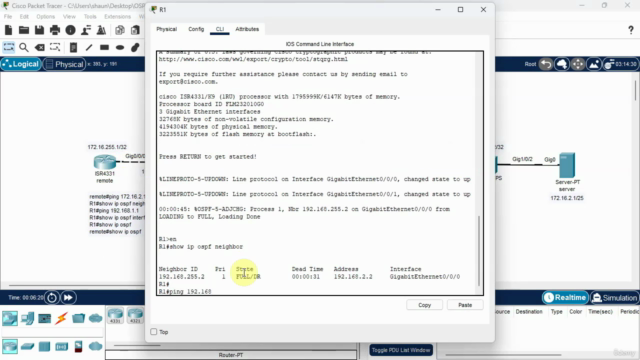Image resolution: width=640 pixels, height=360 pixels.
Task: Save the project with the floppy icon
Action: (x=39, y=30)
